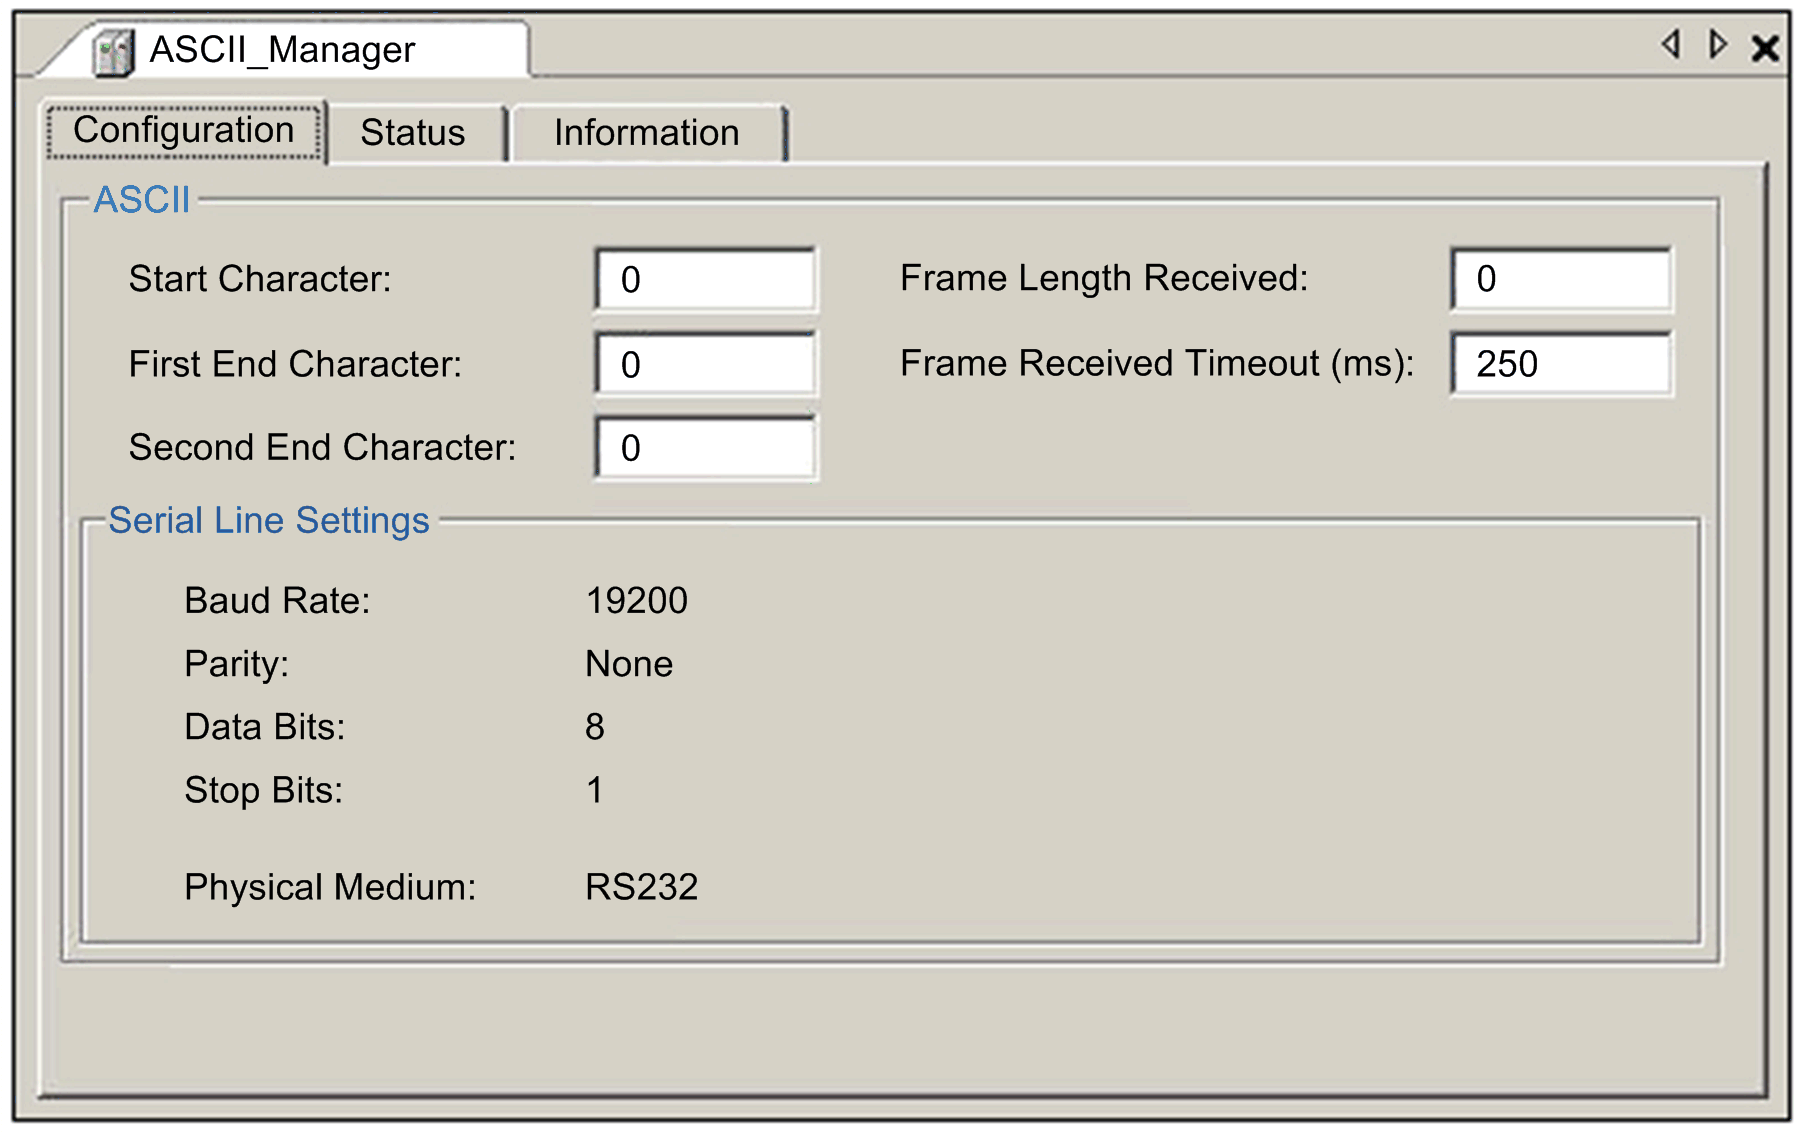This screenshot has height=1139, width=1800.
Task: Click the Stop Bits value 1
Action: pos(595,790)
